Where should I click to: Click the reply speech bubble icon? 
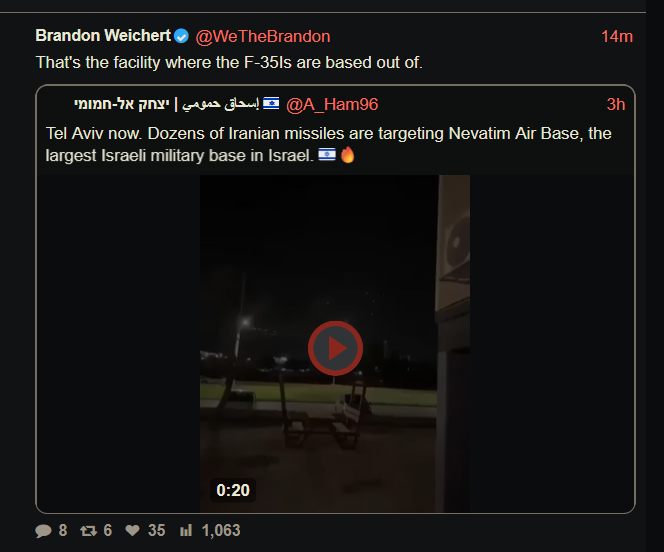[x=43, y=530]
